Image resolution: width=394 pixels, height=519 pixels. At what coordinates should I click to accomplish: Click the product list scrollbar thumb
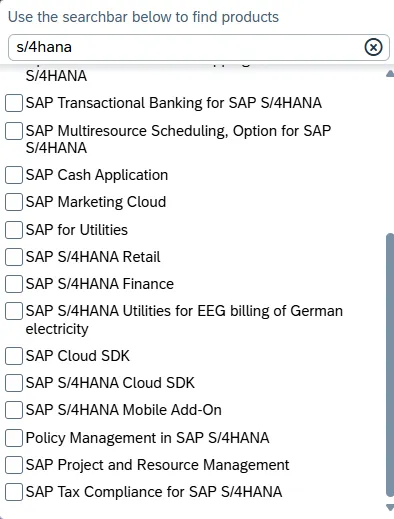(390, 365)
